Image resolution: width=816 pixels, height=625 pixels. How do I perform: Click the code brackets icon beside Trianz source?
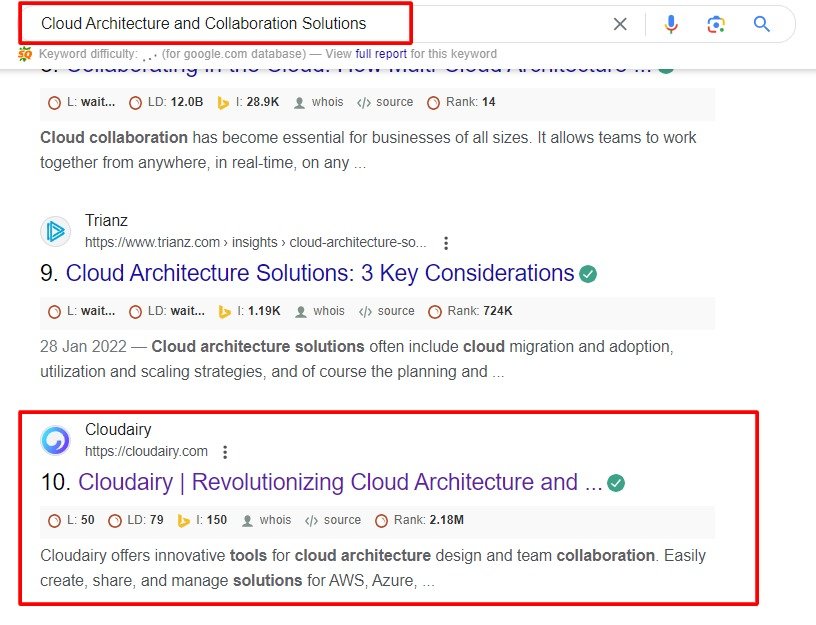(365, 312)
